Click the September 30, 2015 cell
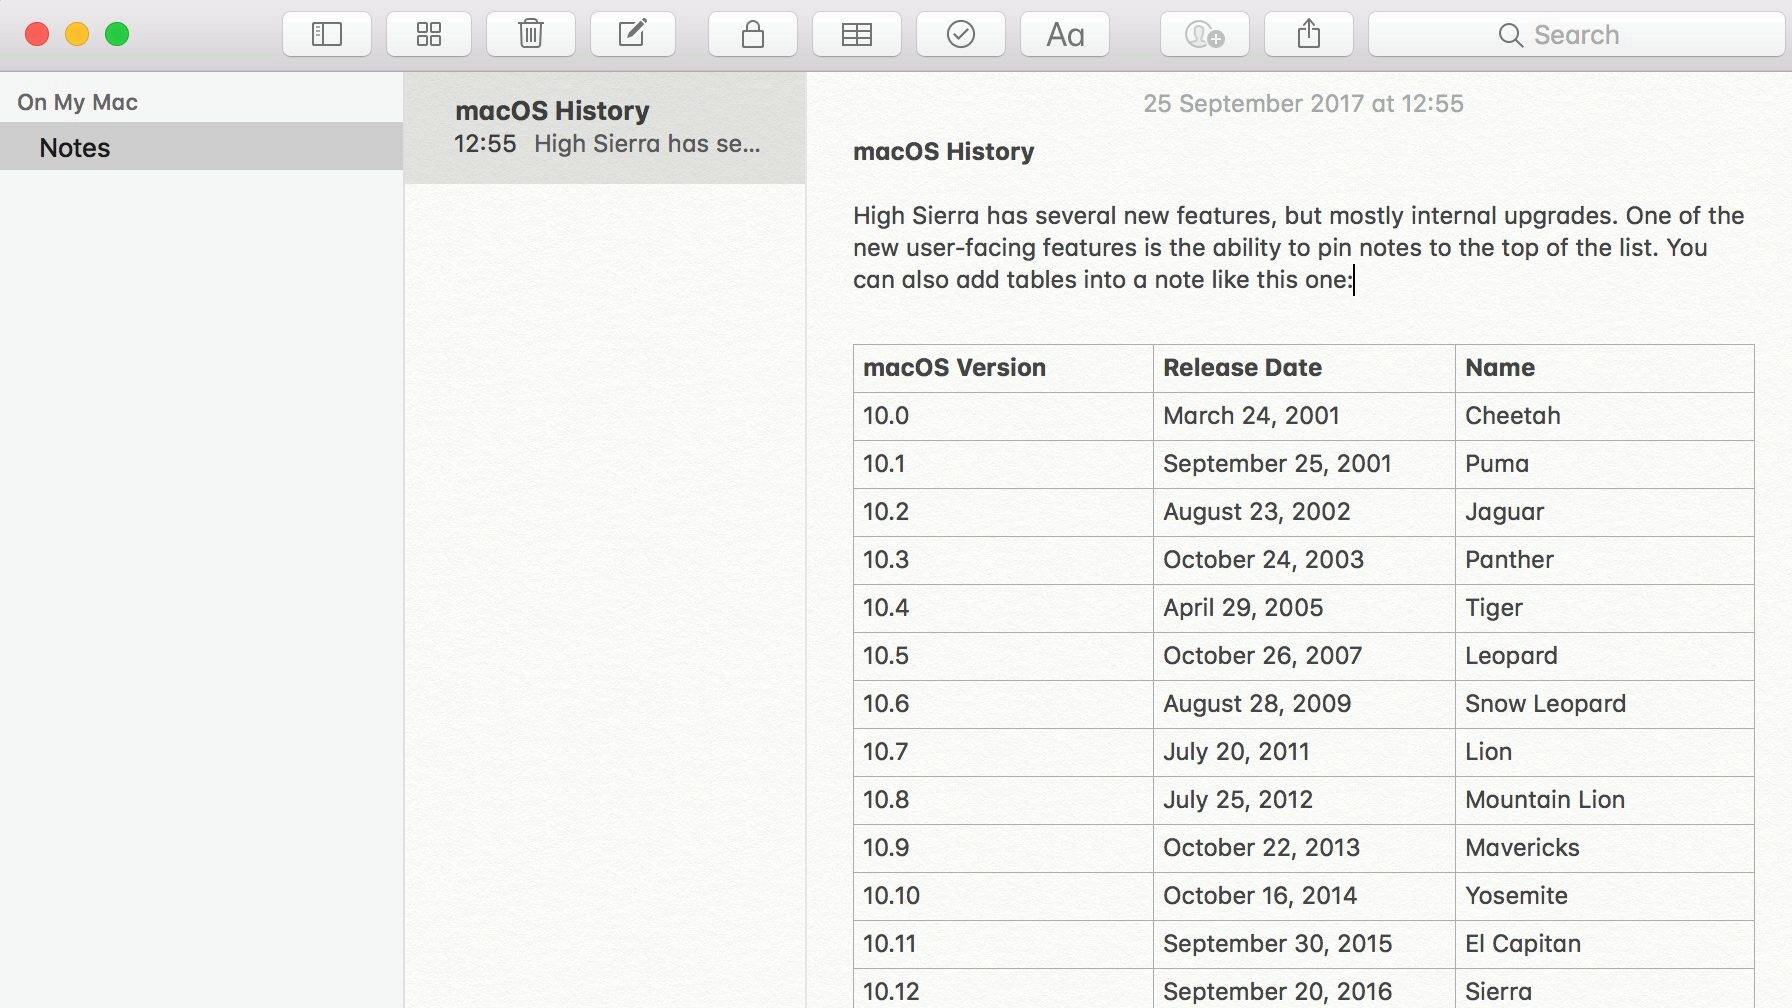1792x1008 pixels. 1304,944
